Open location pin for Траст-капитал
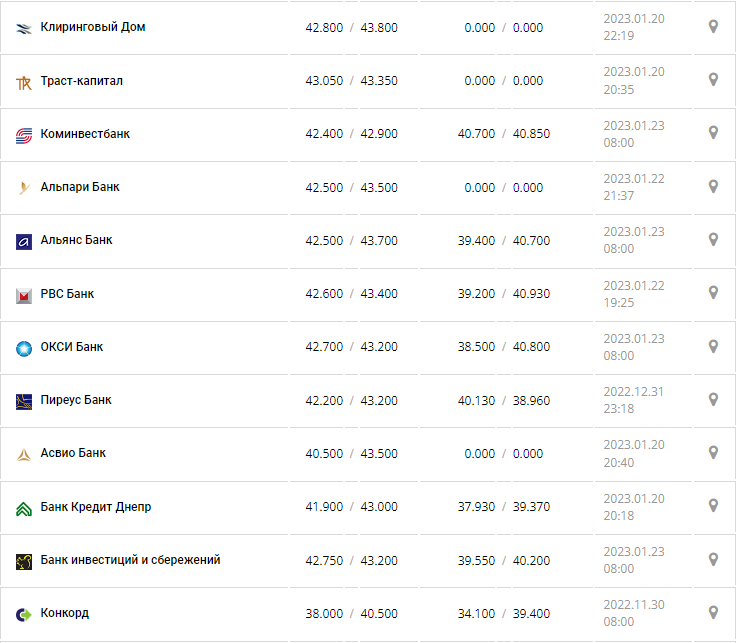Viewport: 737px width, 643px height. 713,80
